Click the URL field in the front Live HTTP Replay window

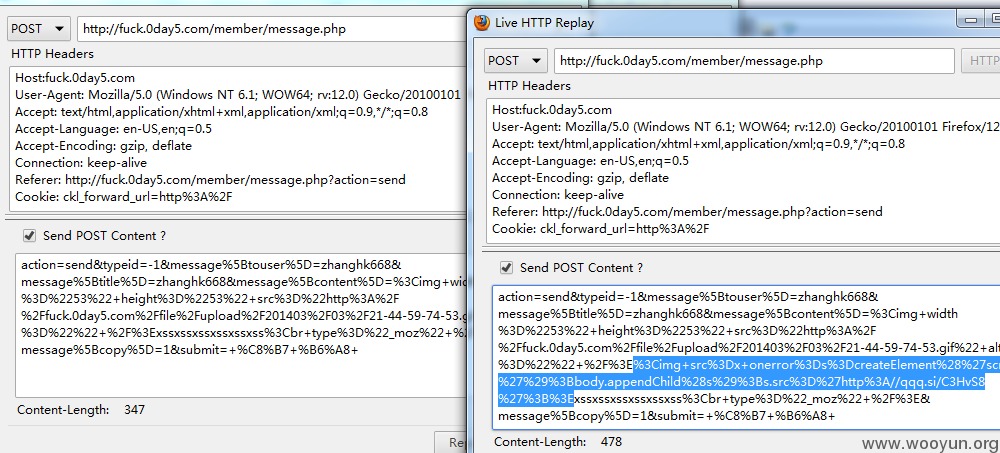(x=754, y=61)
